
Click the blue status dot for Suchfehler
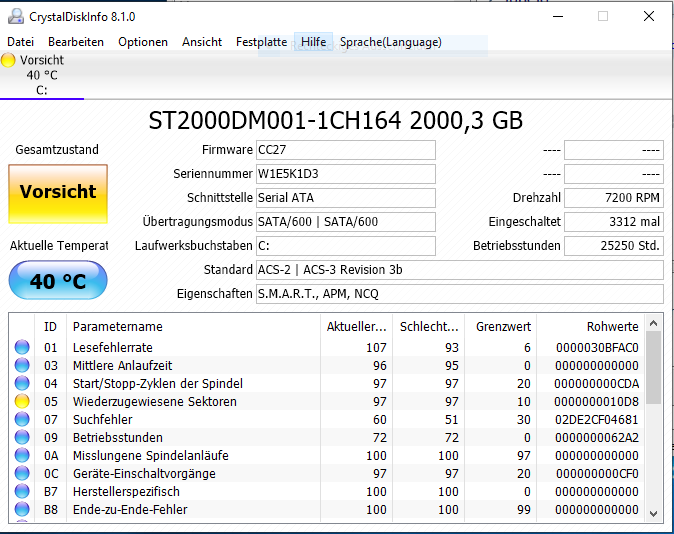point(22,419)
